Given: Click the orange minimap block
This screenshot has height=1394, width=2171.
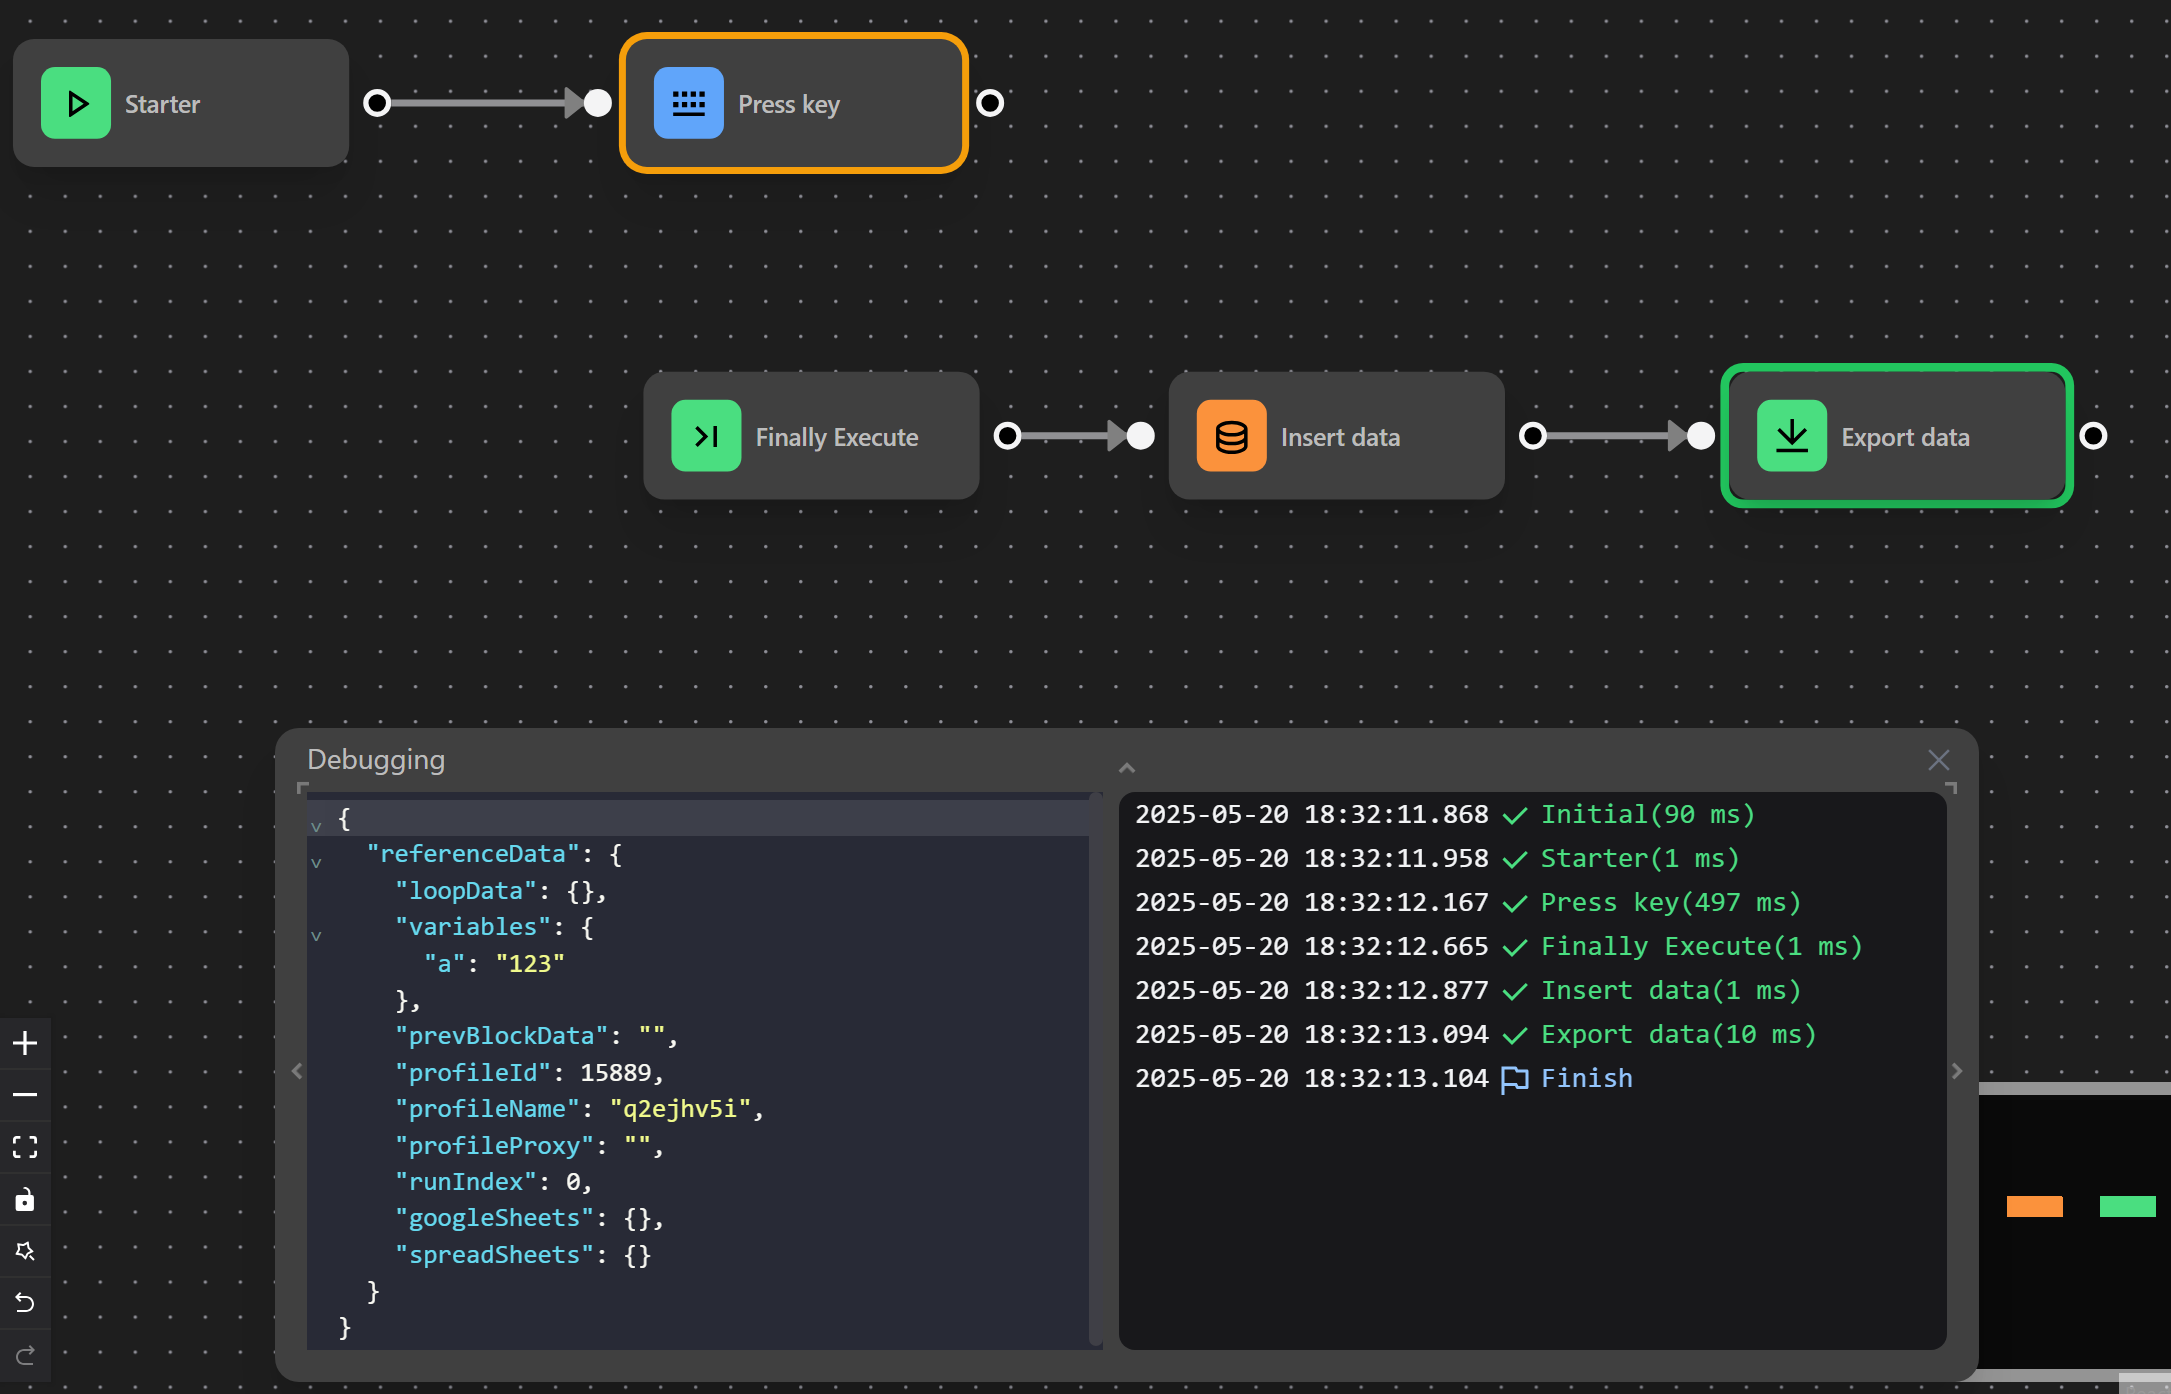Looking at the screenshot, I should point(2034,1206).
